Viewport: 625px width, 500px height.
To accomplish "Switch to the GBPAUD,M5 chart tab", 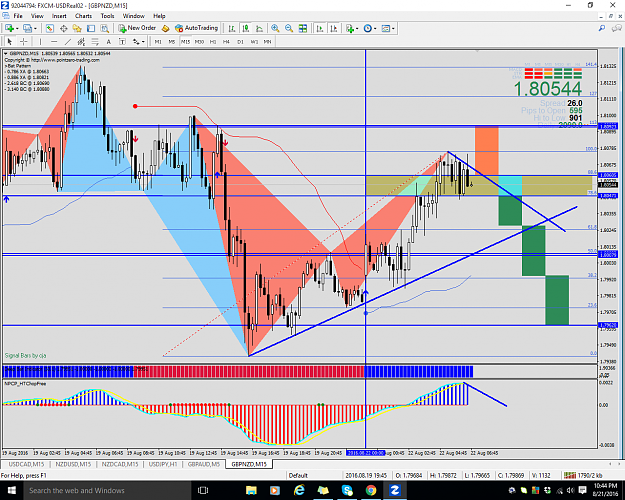I will pyautogui.click(x=203, y=464).
